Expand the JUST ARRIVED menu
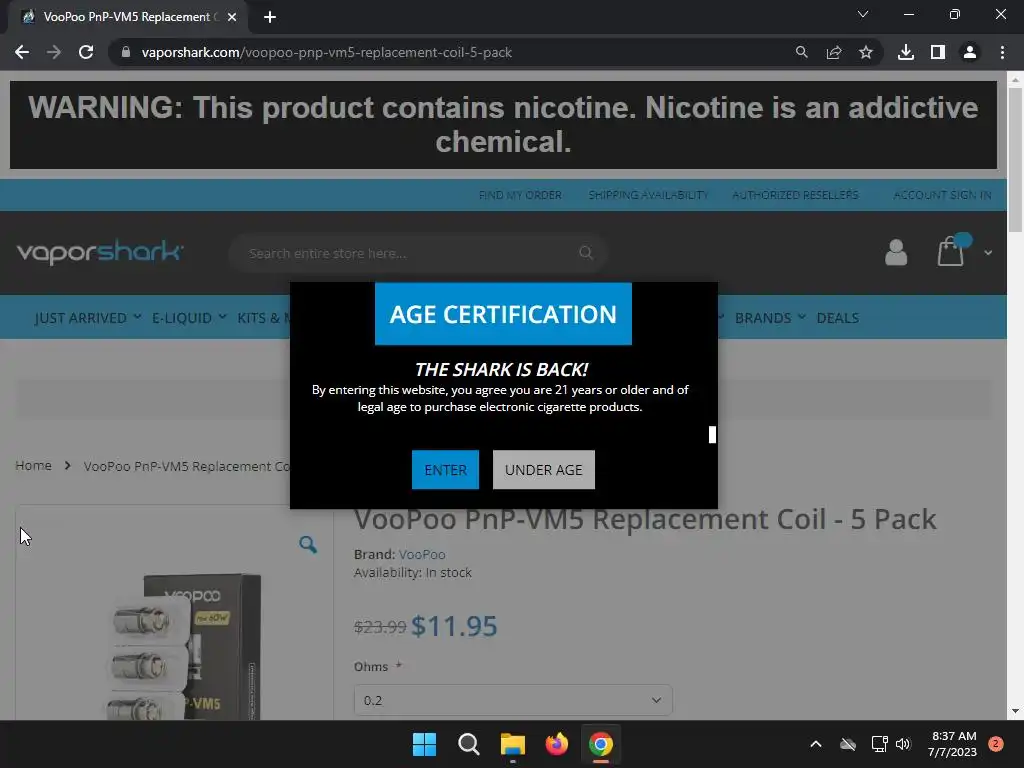Viewport: 1024px width, 768px height. point(88,317)
